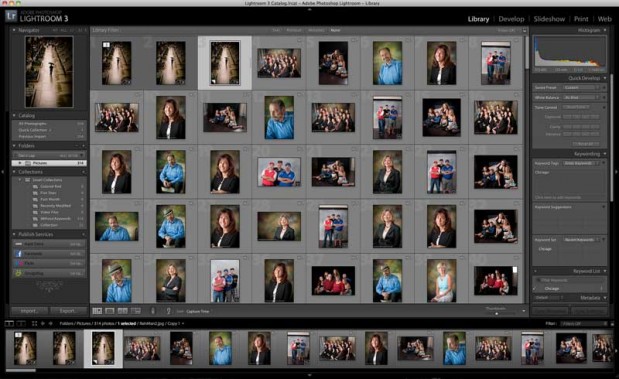Lock the Library Filter bar
This screenshot has width=619, height=379.
524,30
